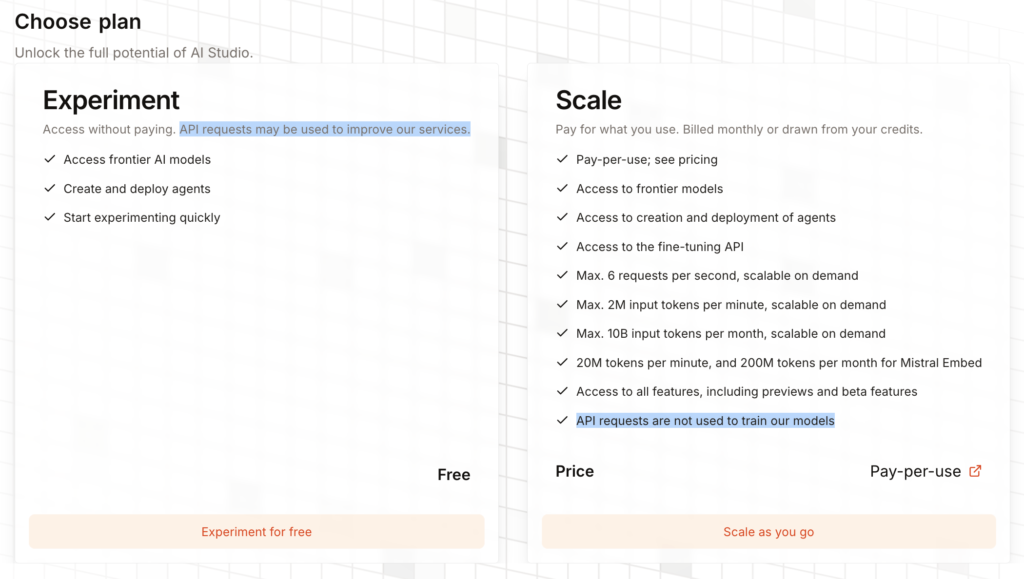
Task: Click checkmark icon next to Access frontier AI models
Action: coord(50,159)
